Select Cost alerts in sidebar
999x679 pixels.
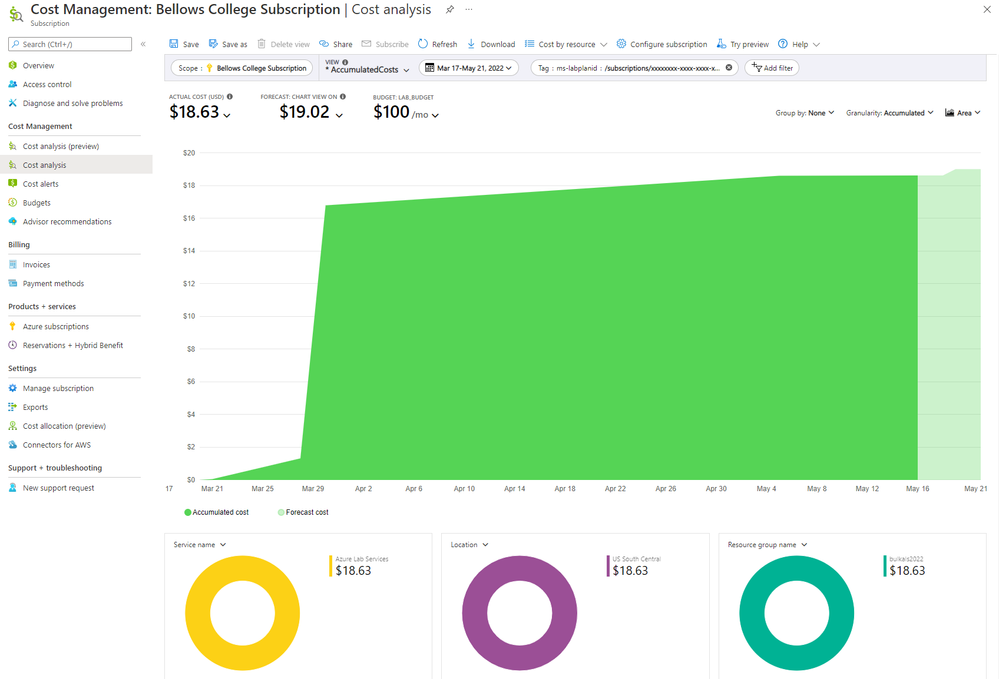[x=41, y=183]
